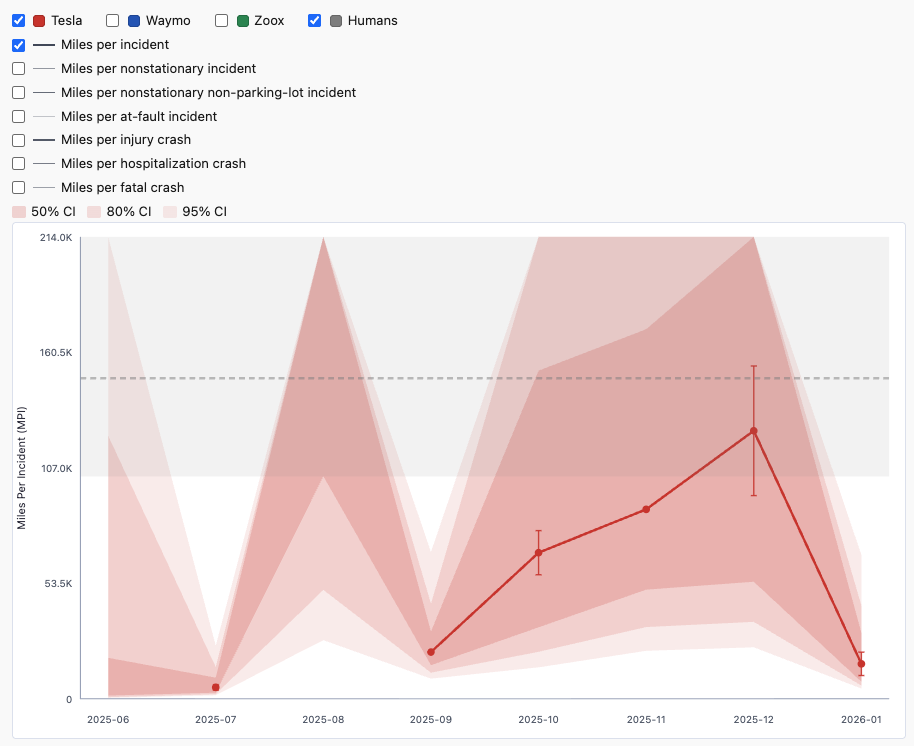The height and width of the screenshot is (746, 914).
Task: Click the green Zoox color swatch
Action: [244, 21]
